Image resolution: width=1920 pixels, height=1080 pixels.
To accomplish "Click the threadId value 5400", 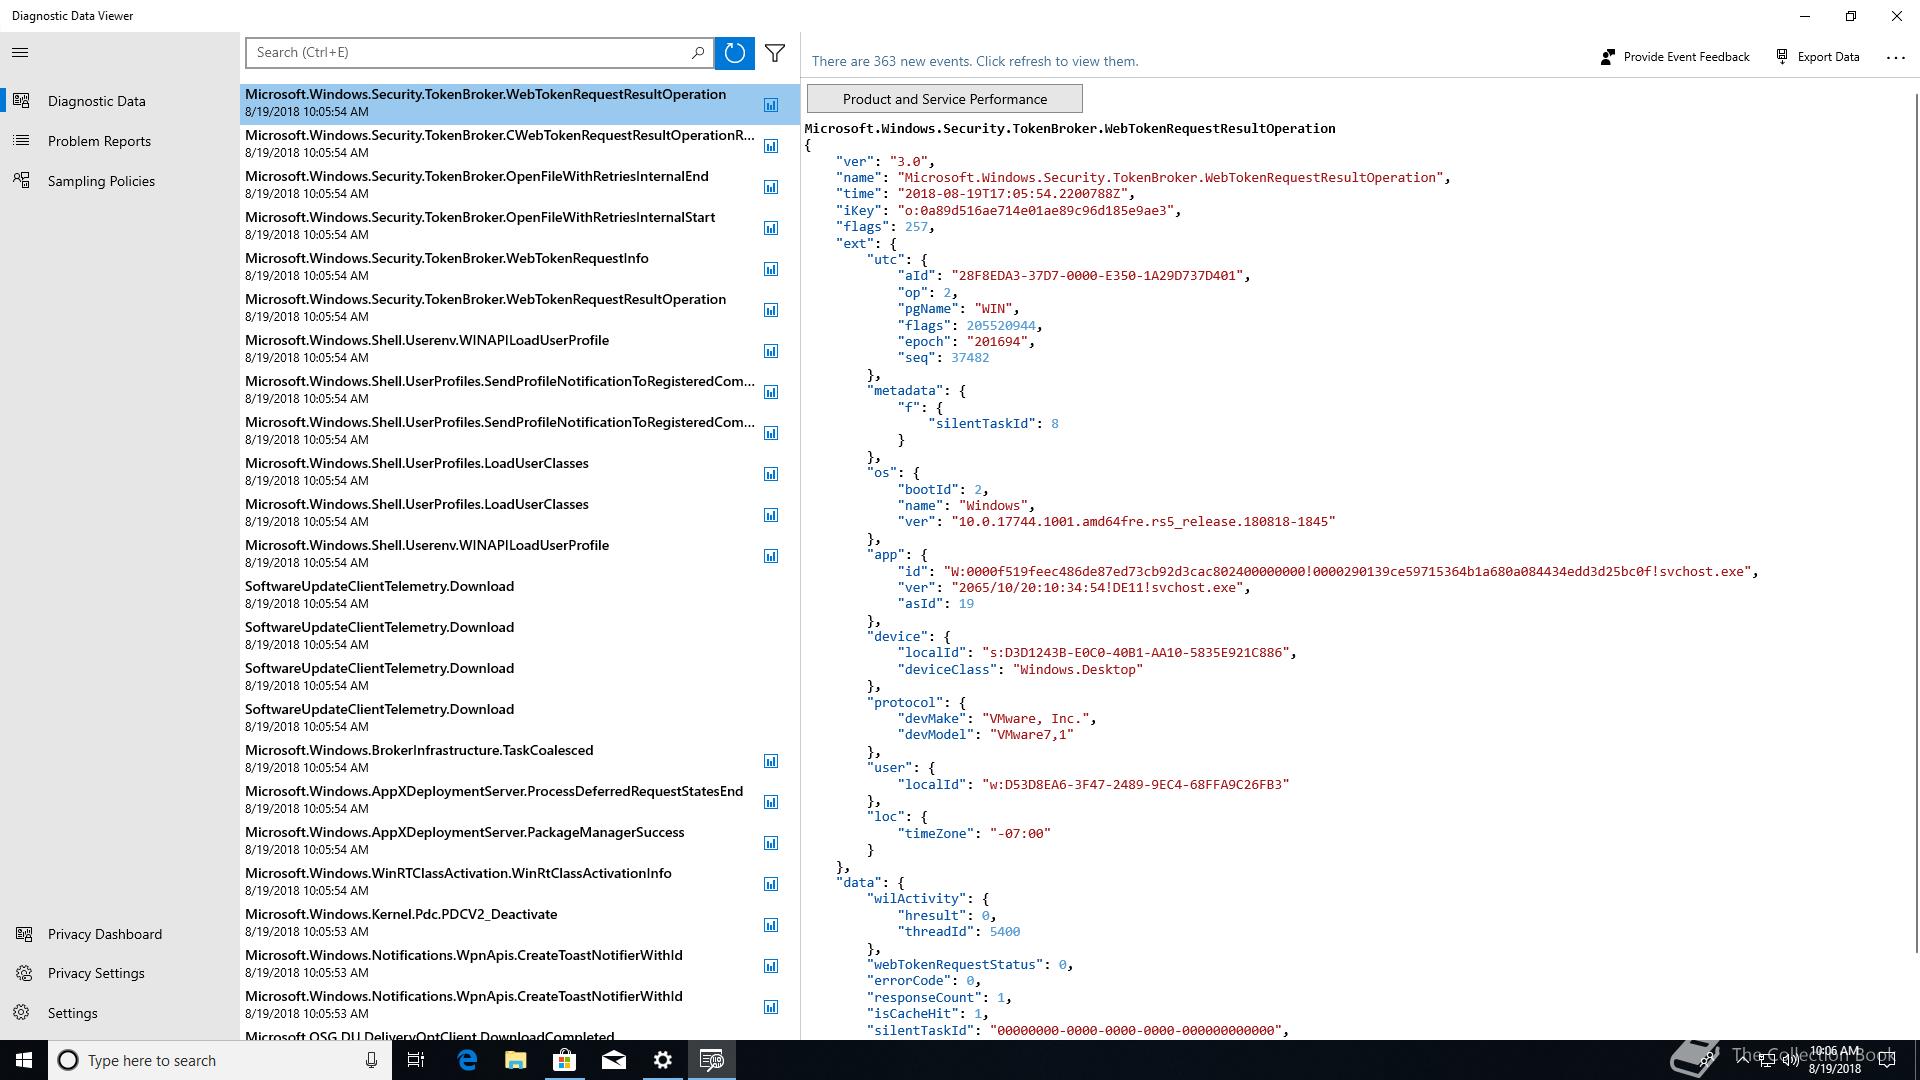I will 1005,932.
